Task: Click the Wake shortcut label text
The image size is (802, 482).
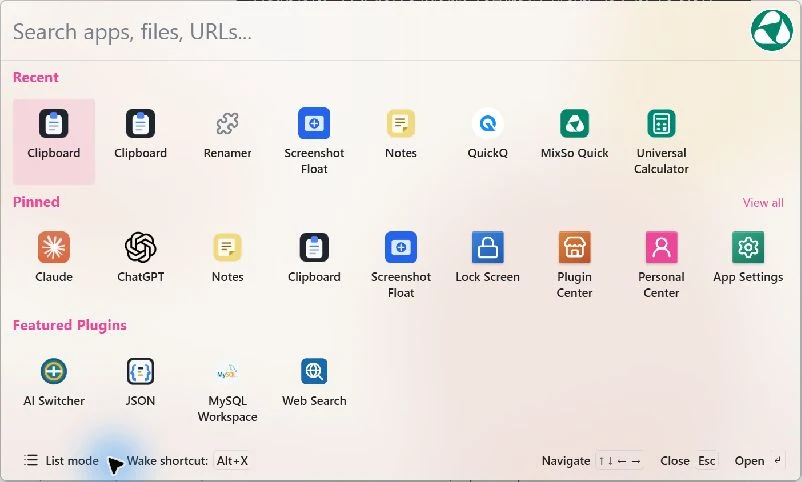Action: click(167, 461)
